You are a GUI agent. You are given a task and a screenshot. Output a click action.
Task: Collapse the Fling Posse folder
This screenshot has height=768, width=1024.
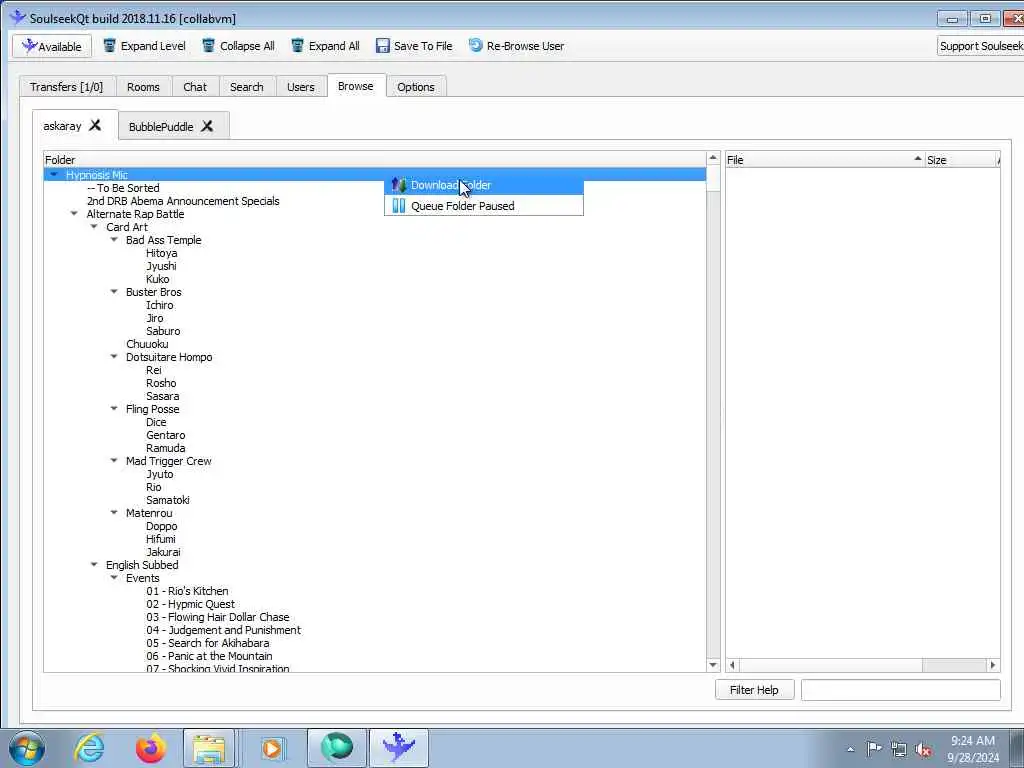[x=114, y=409]
